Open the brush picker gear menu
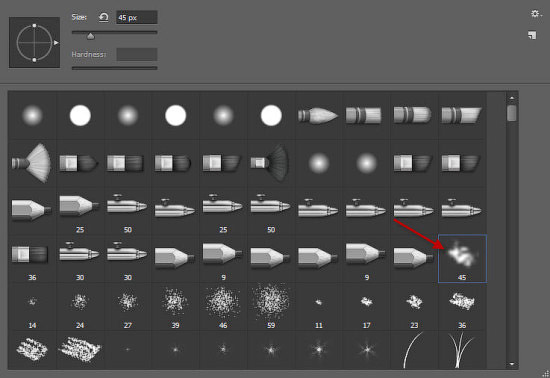Viewport: 550px width, 378px height. click(x=536, y=14)
